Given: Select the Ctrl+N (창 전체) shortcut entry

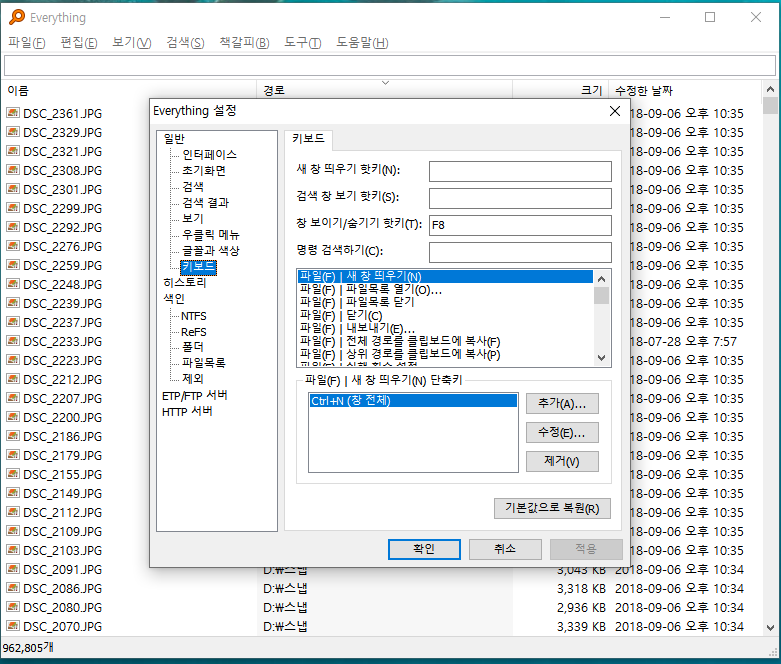Looking at the screenshot, I should click(413, 400).
